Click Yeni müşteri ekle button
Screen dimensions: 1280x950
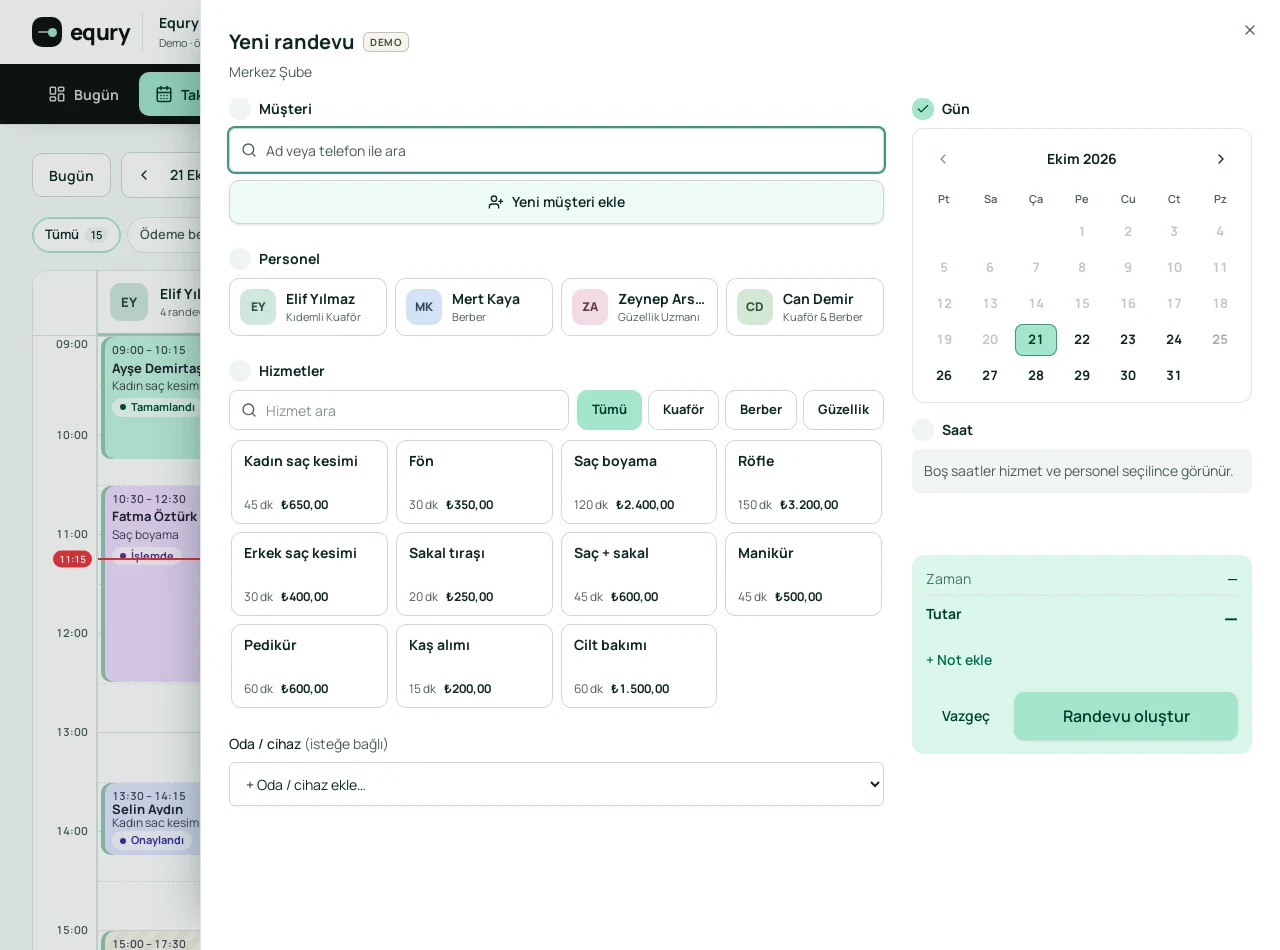pos(556,202)
